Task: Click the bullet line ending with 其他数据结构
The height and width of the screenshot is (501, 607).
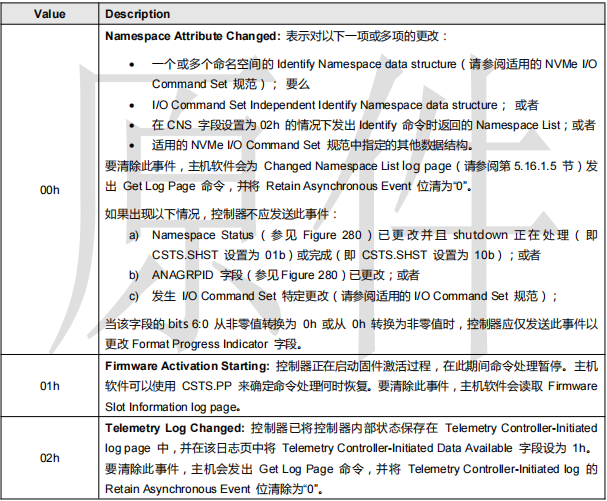Action: tap(301, 145)
